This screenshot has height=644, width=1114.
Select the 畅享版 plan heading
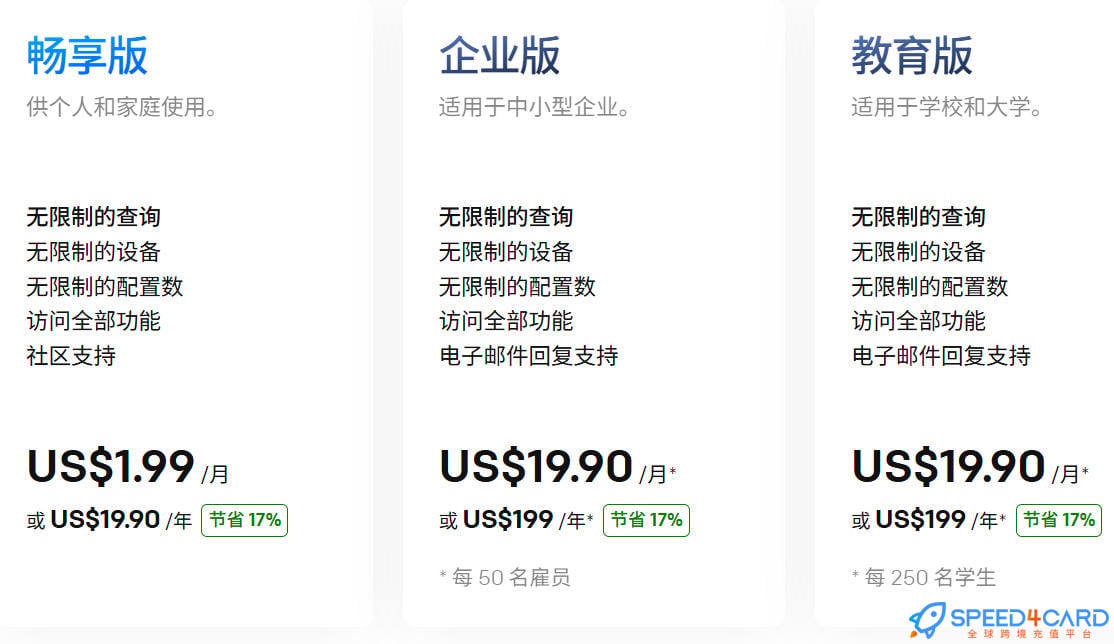[x=87, y=55]
